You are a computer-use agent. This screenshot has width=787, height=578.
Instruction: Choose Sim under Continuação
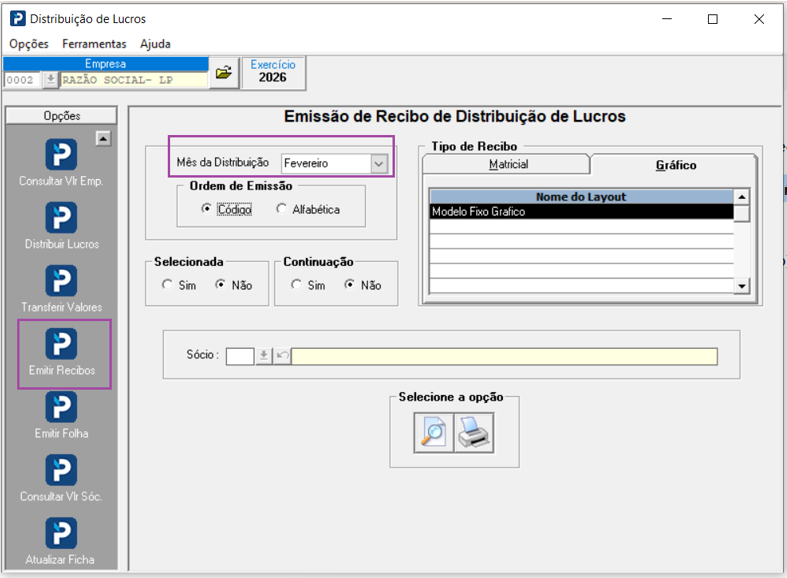tap(296, 285)
